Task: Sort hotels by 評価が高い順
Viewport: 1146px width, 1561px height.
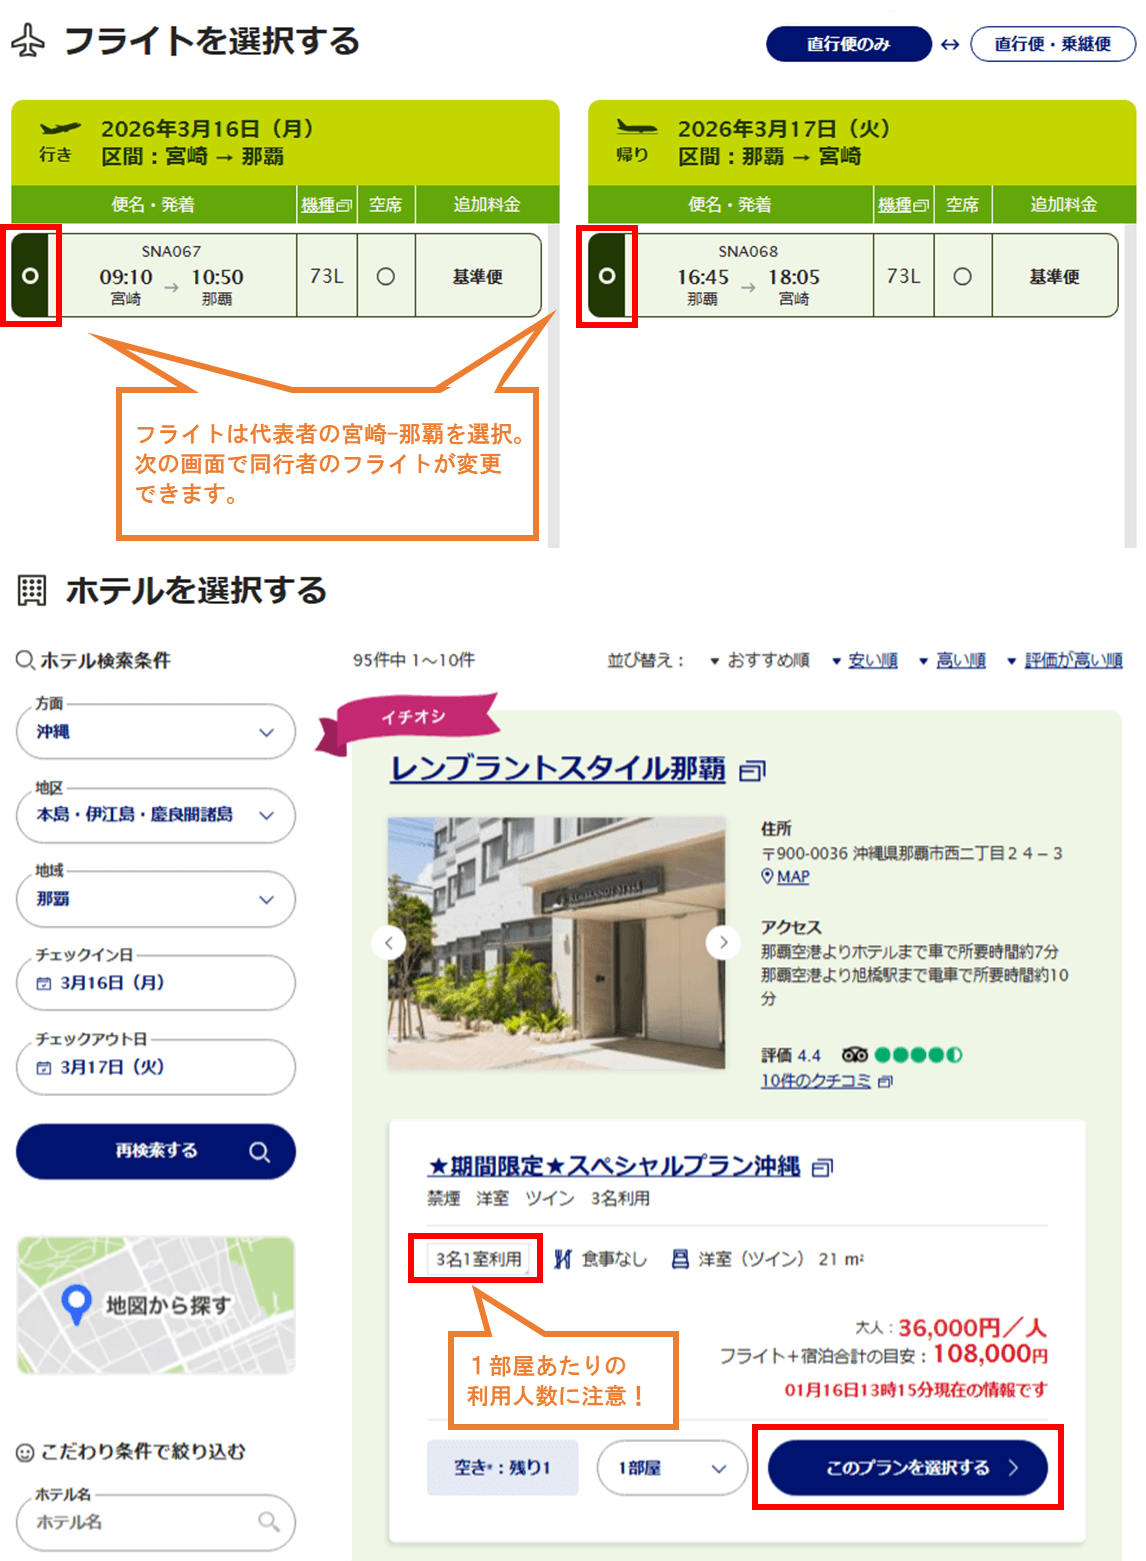Action: (x=1072, y=660)
